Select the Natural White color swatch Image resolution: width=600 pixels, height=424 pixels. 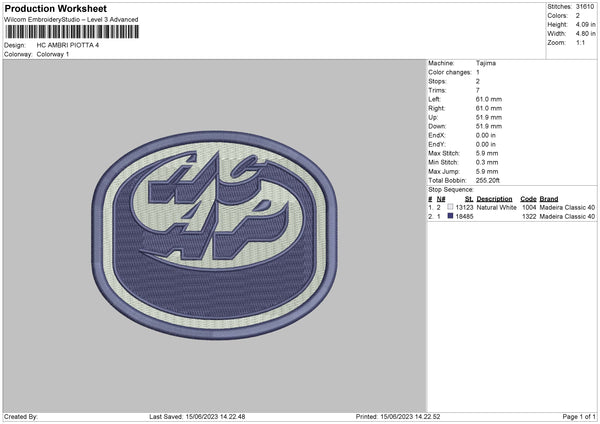click(450, 207)
